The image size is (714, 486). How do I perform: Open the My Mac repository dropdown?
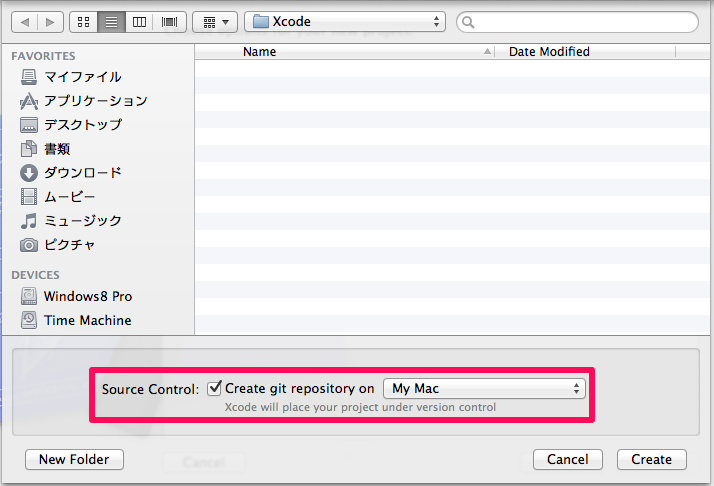click(x=484, y=388)
